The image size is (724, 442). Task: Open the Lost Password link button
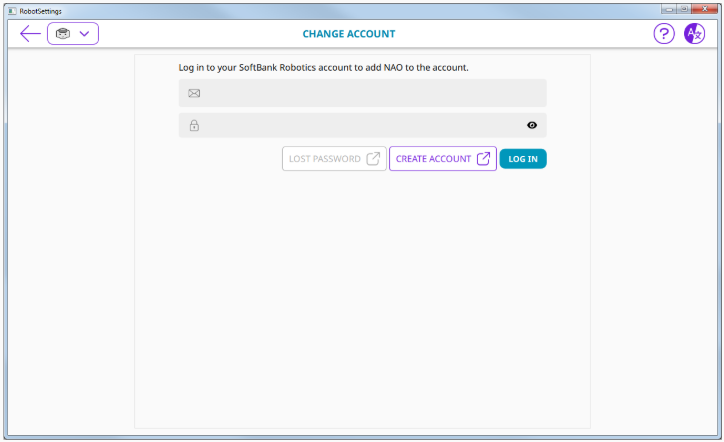tap(334, 159)
